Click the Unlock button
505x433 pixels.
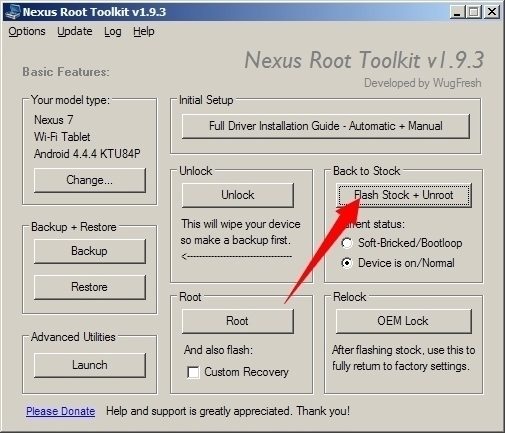pyautogui.click(x=238, y=195)
